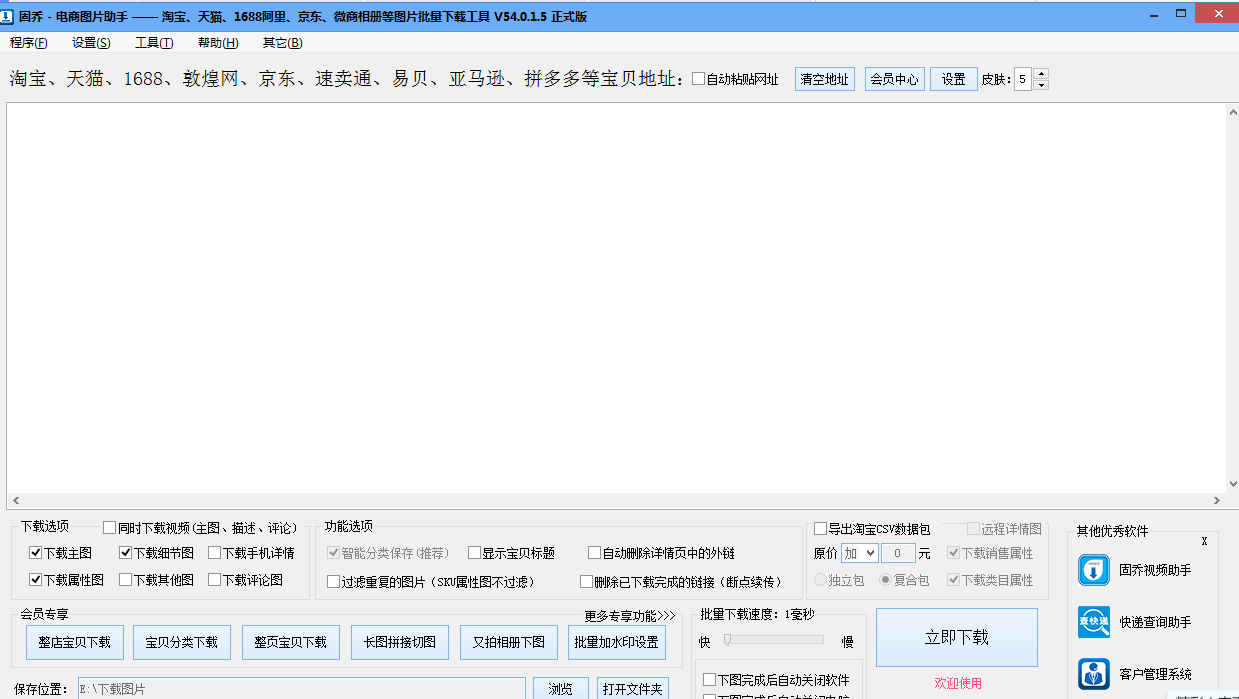The height and width of the screenshot is (699, 1239).
Task: Click the 整店宝贝下载 button
Action: [x=74, y=642]
